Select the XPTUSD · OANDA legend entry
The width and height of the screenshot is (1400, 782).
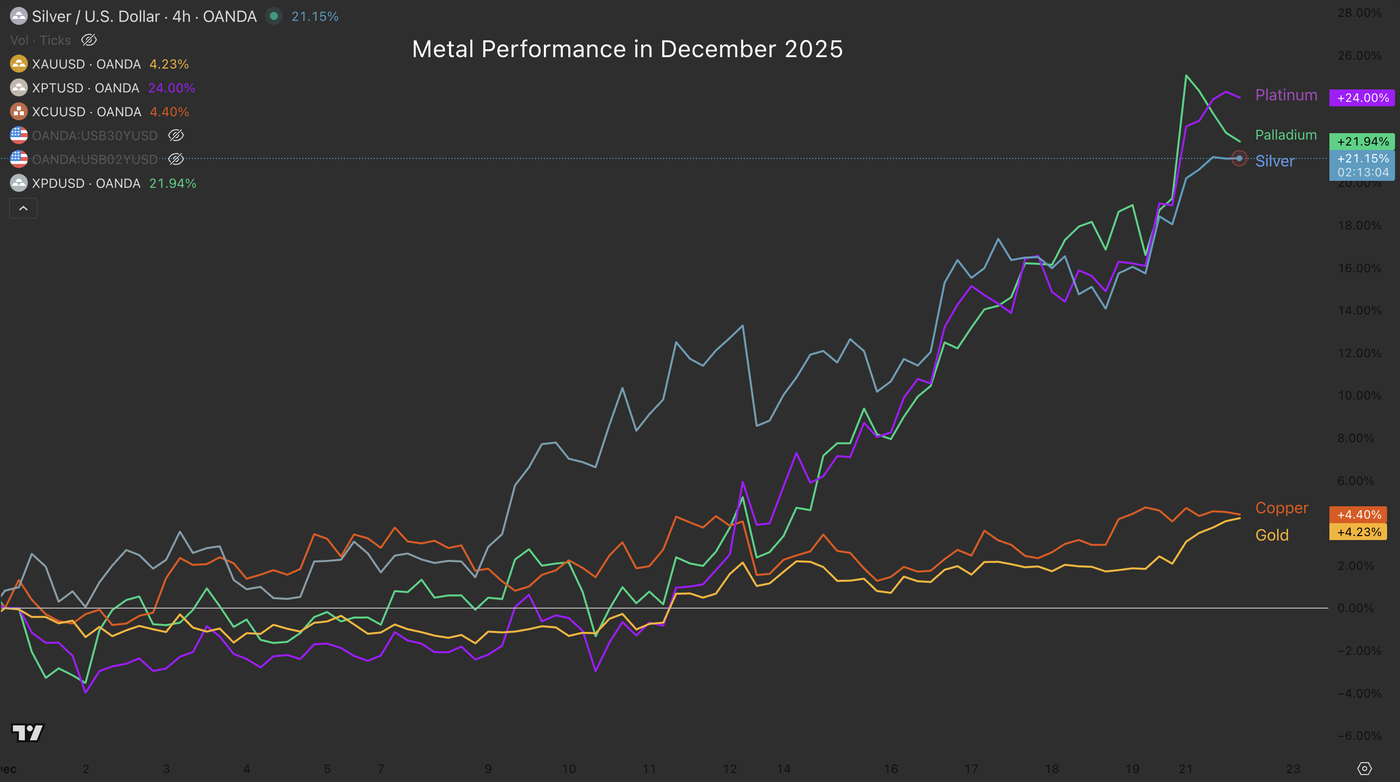[x=85, y=88]
